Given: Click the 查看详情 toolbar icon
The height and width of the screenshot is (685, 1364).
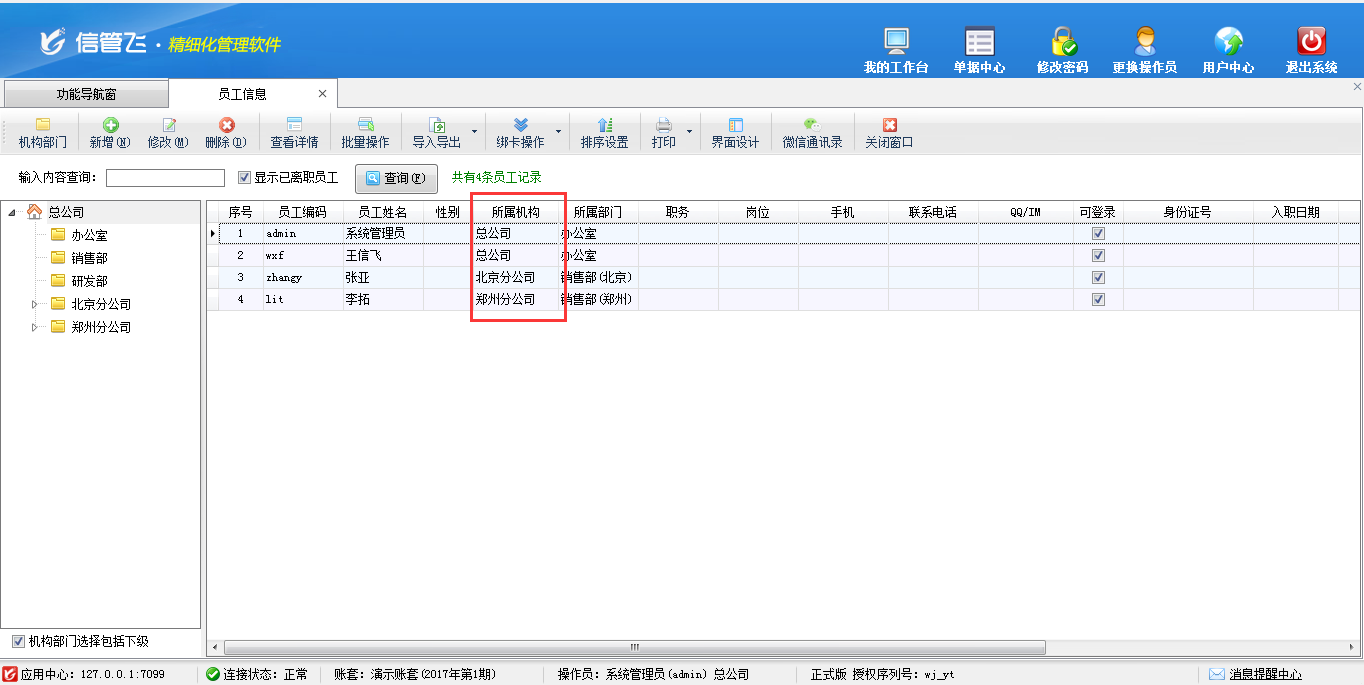Looking at the screenshot, I should pos(294,126).
